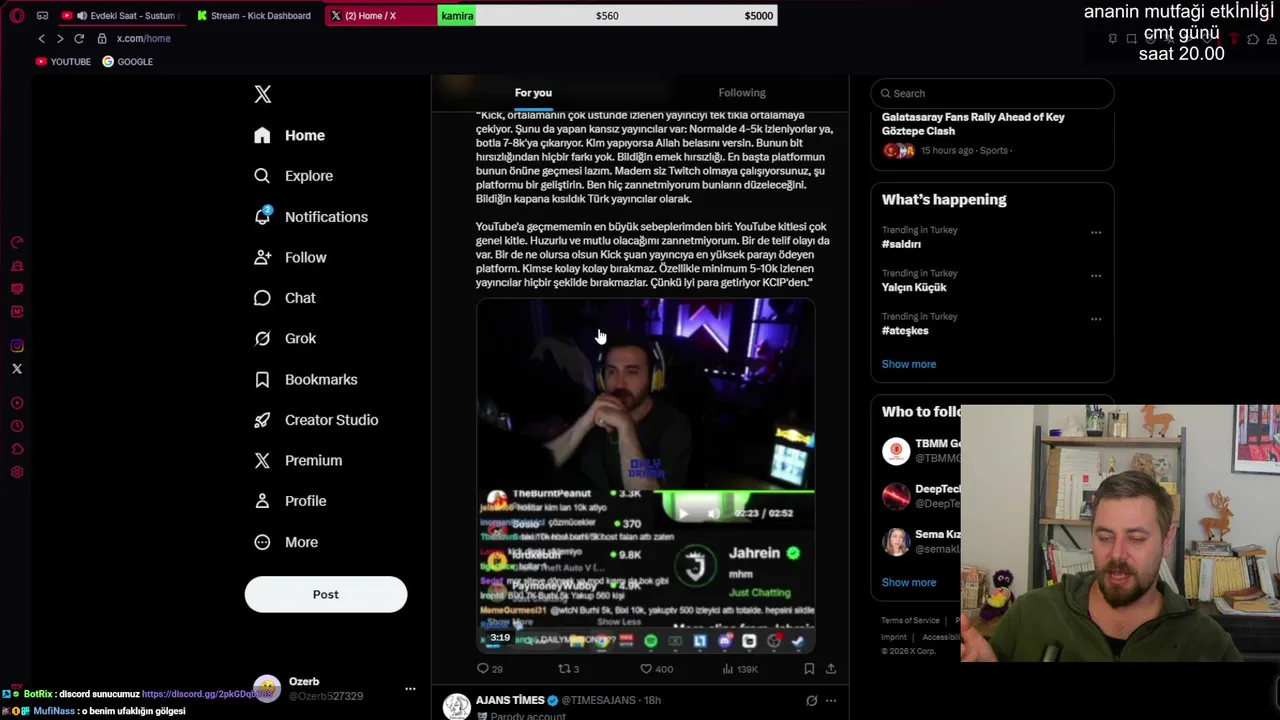The image size is (1280, 720).
Task: Go back in the browser
Action: pyautogui.click(x=41, y=38)
